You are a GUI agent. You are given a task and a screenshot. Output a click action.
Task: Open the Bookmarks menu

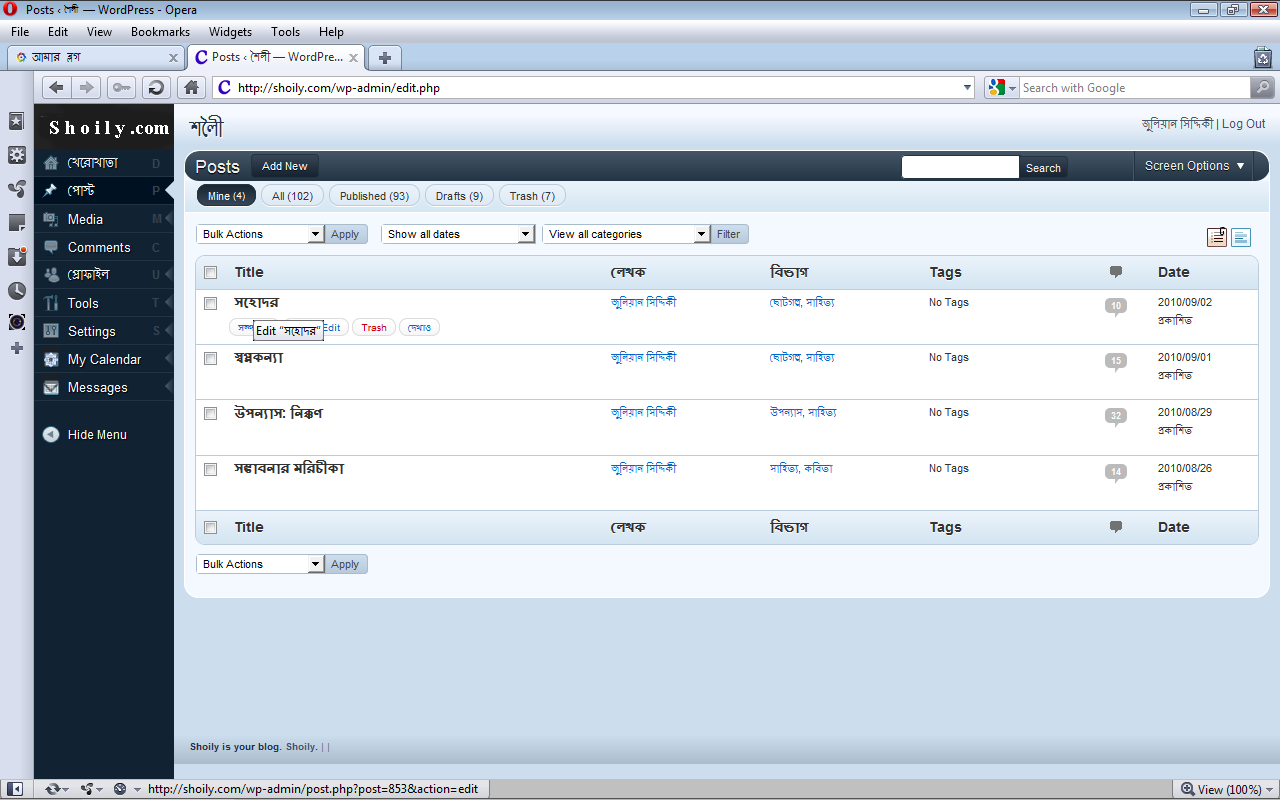click(160, 32)
